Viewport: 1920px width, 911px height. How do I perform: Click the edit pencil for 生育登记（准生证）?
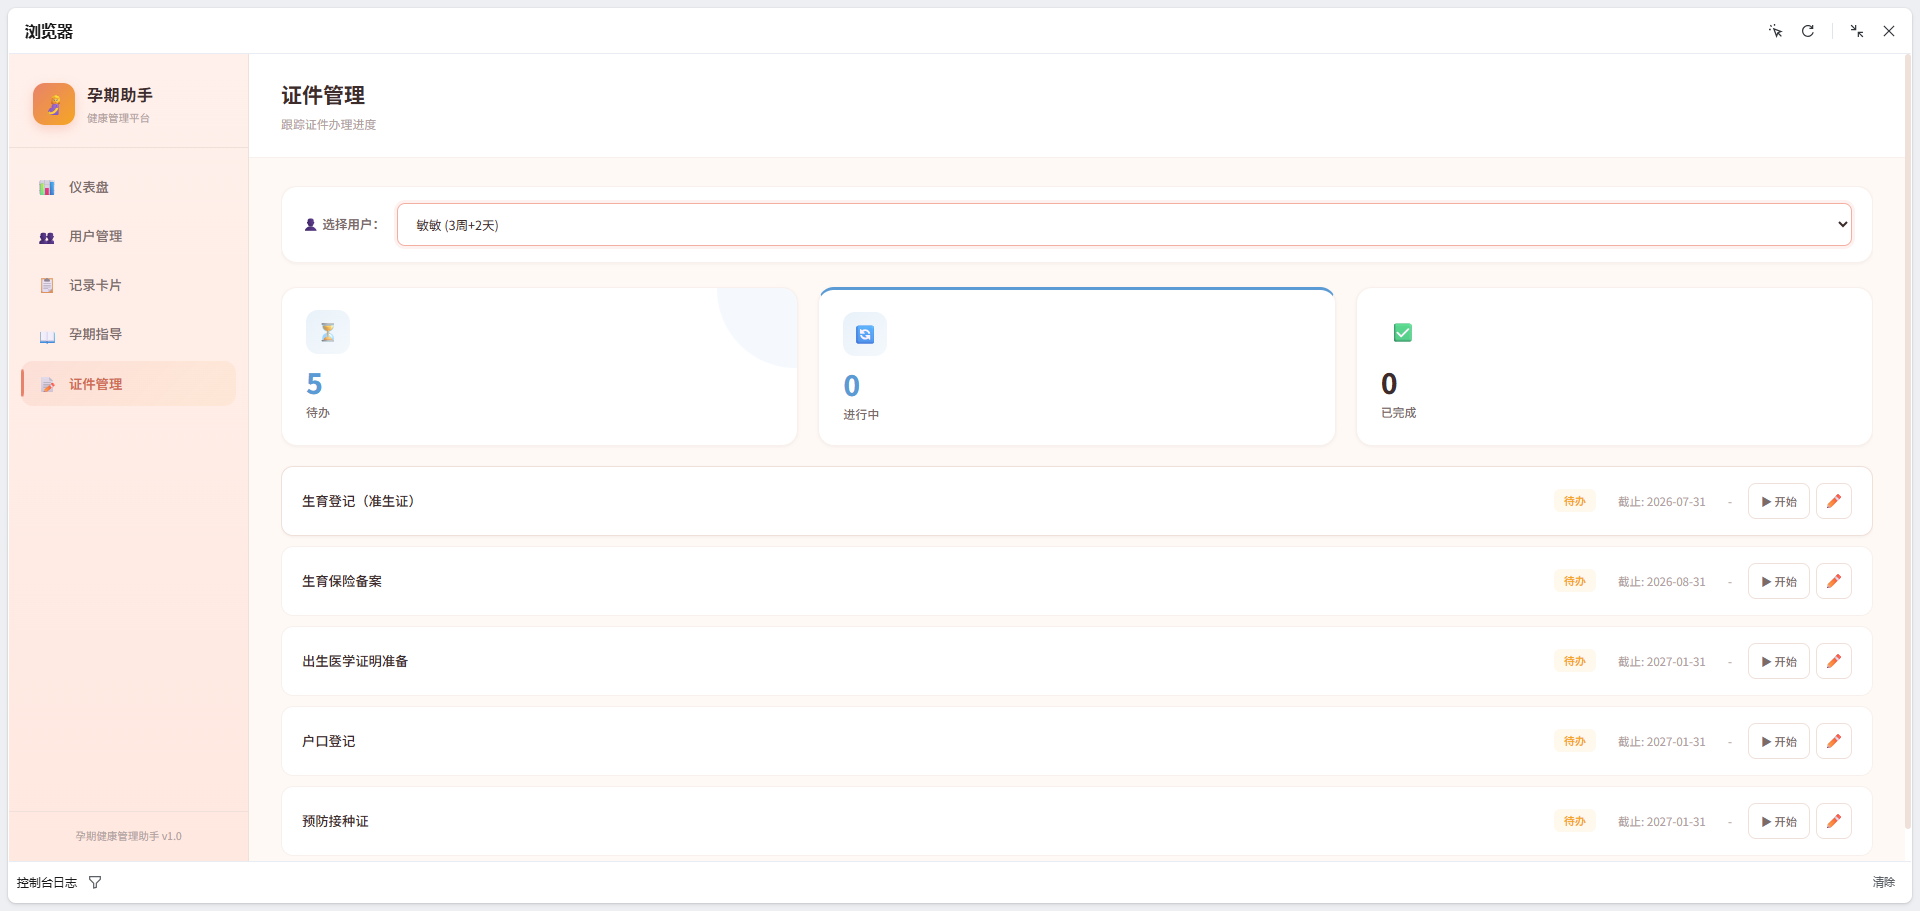click(1833, 501)
